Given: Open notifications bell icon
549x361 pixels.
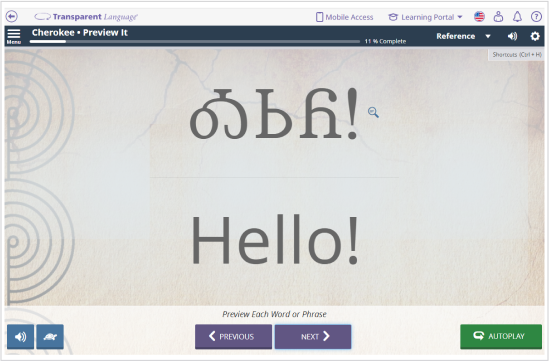Looking at the screenshot, I should [517, 16].
